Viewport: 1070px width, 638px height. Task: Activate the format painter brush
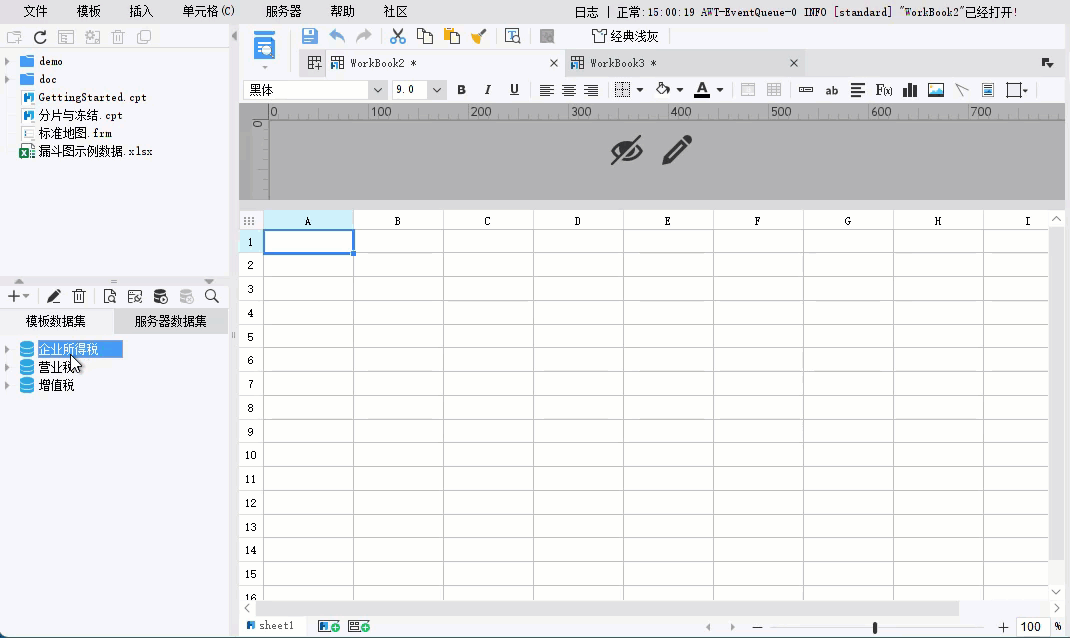(478, 36)
